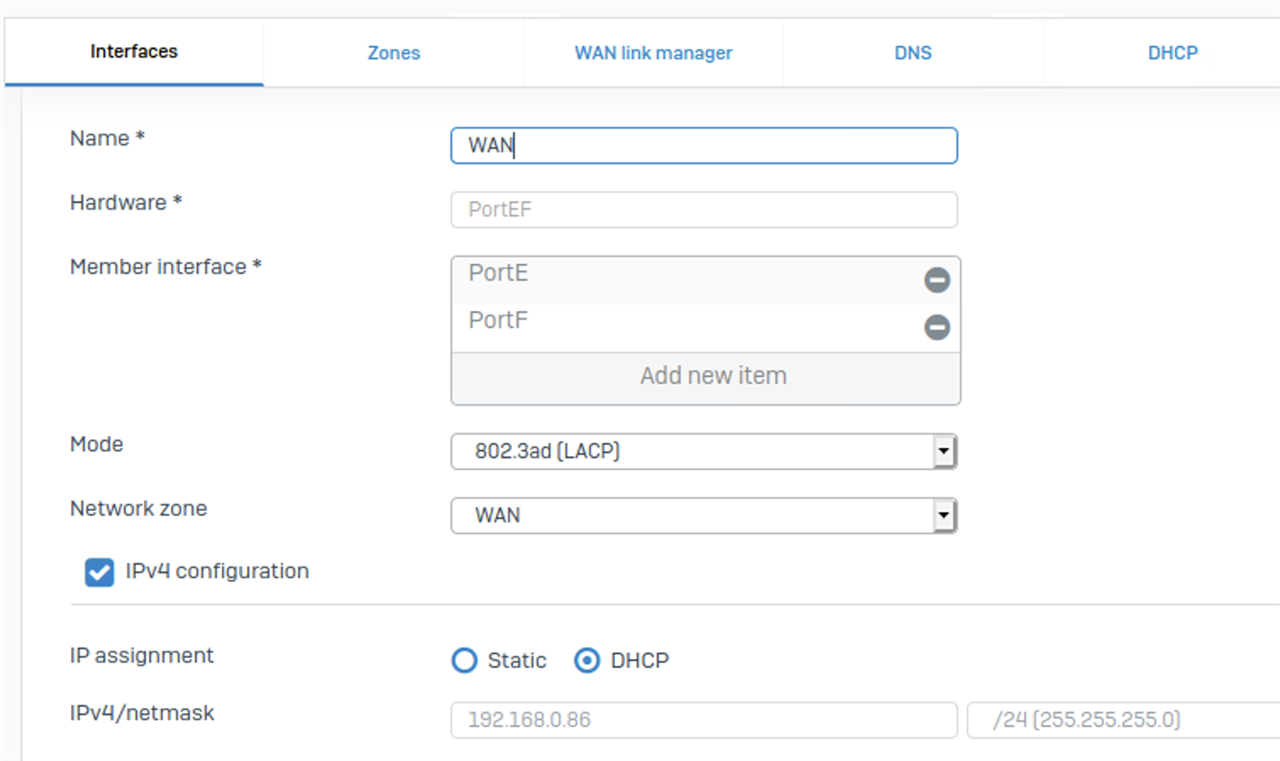
Task: Click the IPv4 address field 192.168.0.86
Action: point(704,720)
